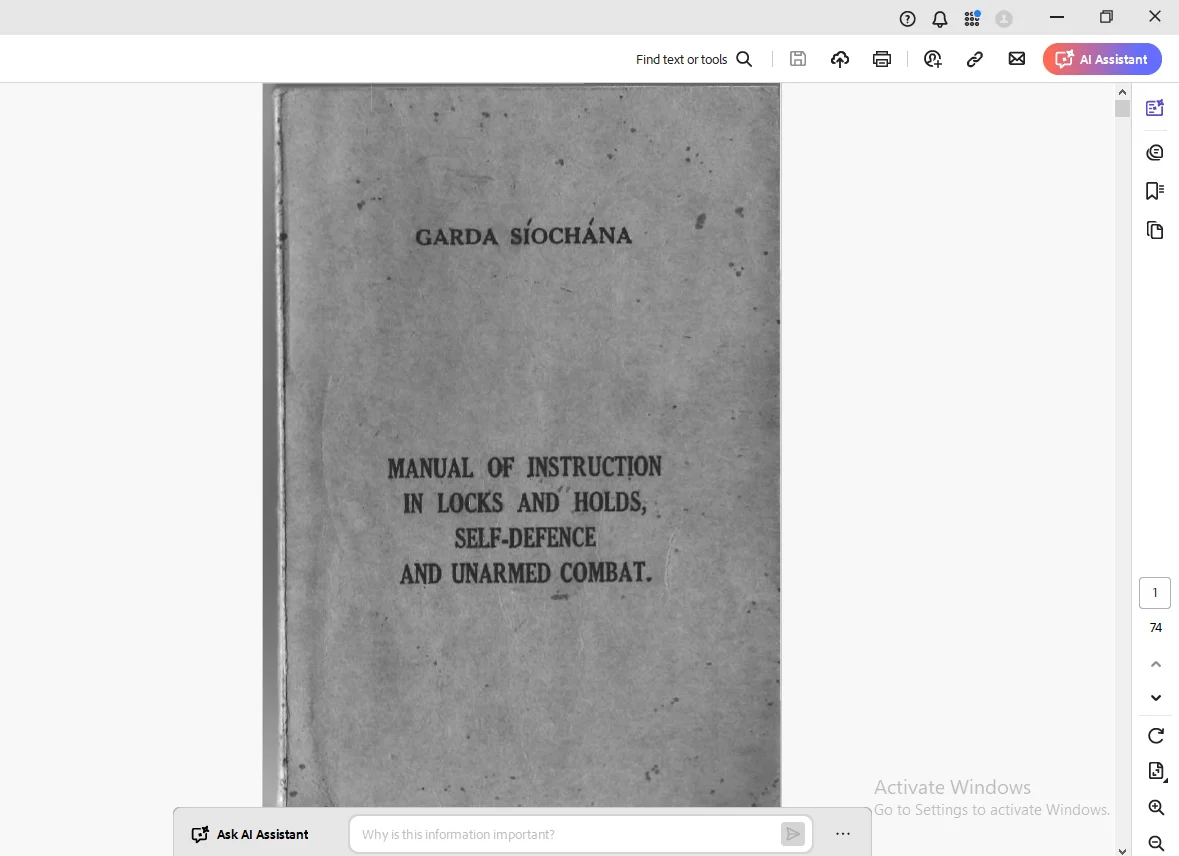Send the file by email
This screenshot has height=856, width=1179.
tap(1017, 59)
